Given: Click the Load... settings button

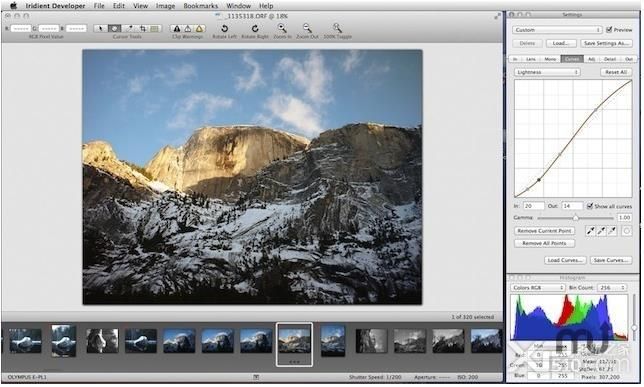Looking at the screenshot, I should 560,43.
